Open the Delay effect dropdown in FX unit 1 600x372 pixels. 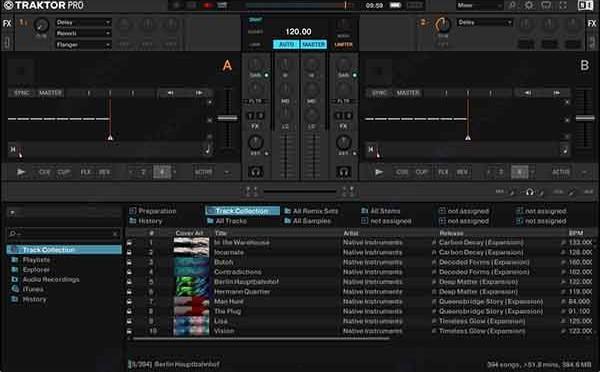pyautogui.click(x=83, y=23)
